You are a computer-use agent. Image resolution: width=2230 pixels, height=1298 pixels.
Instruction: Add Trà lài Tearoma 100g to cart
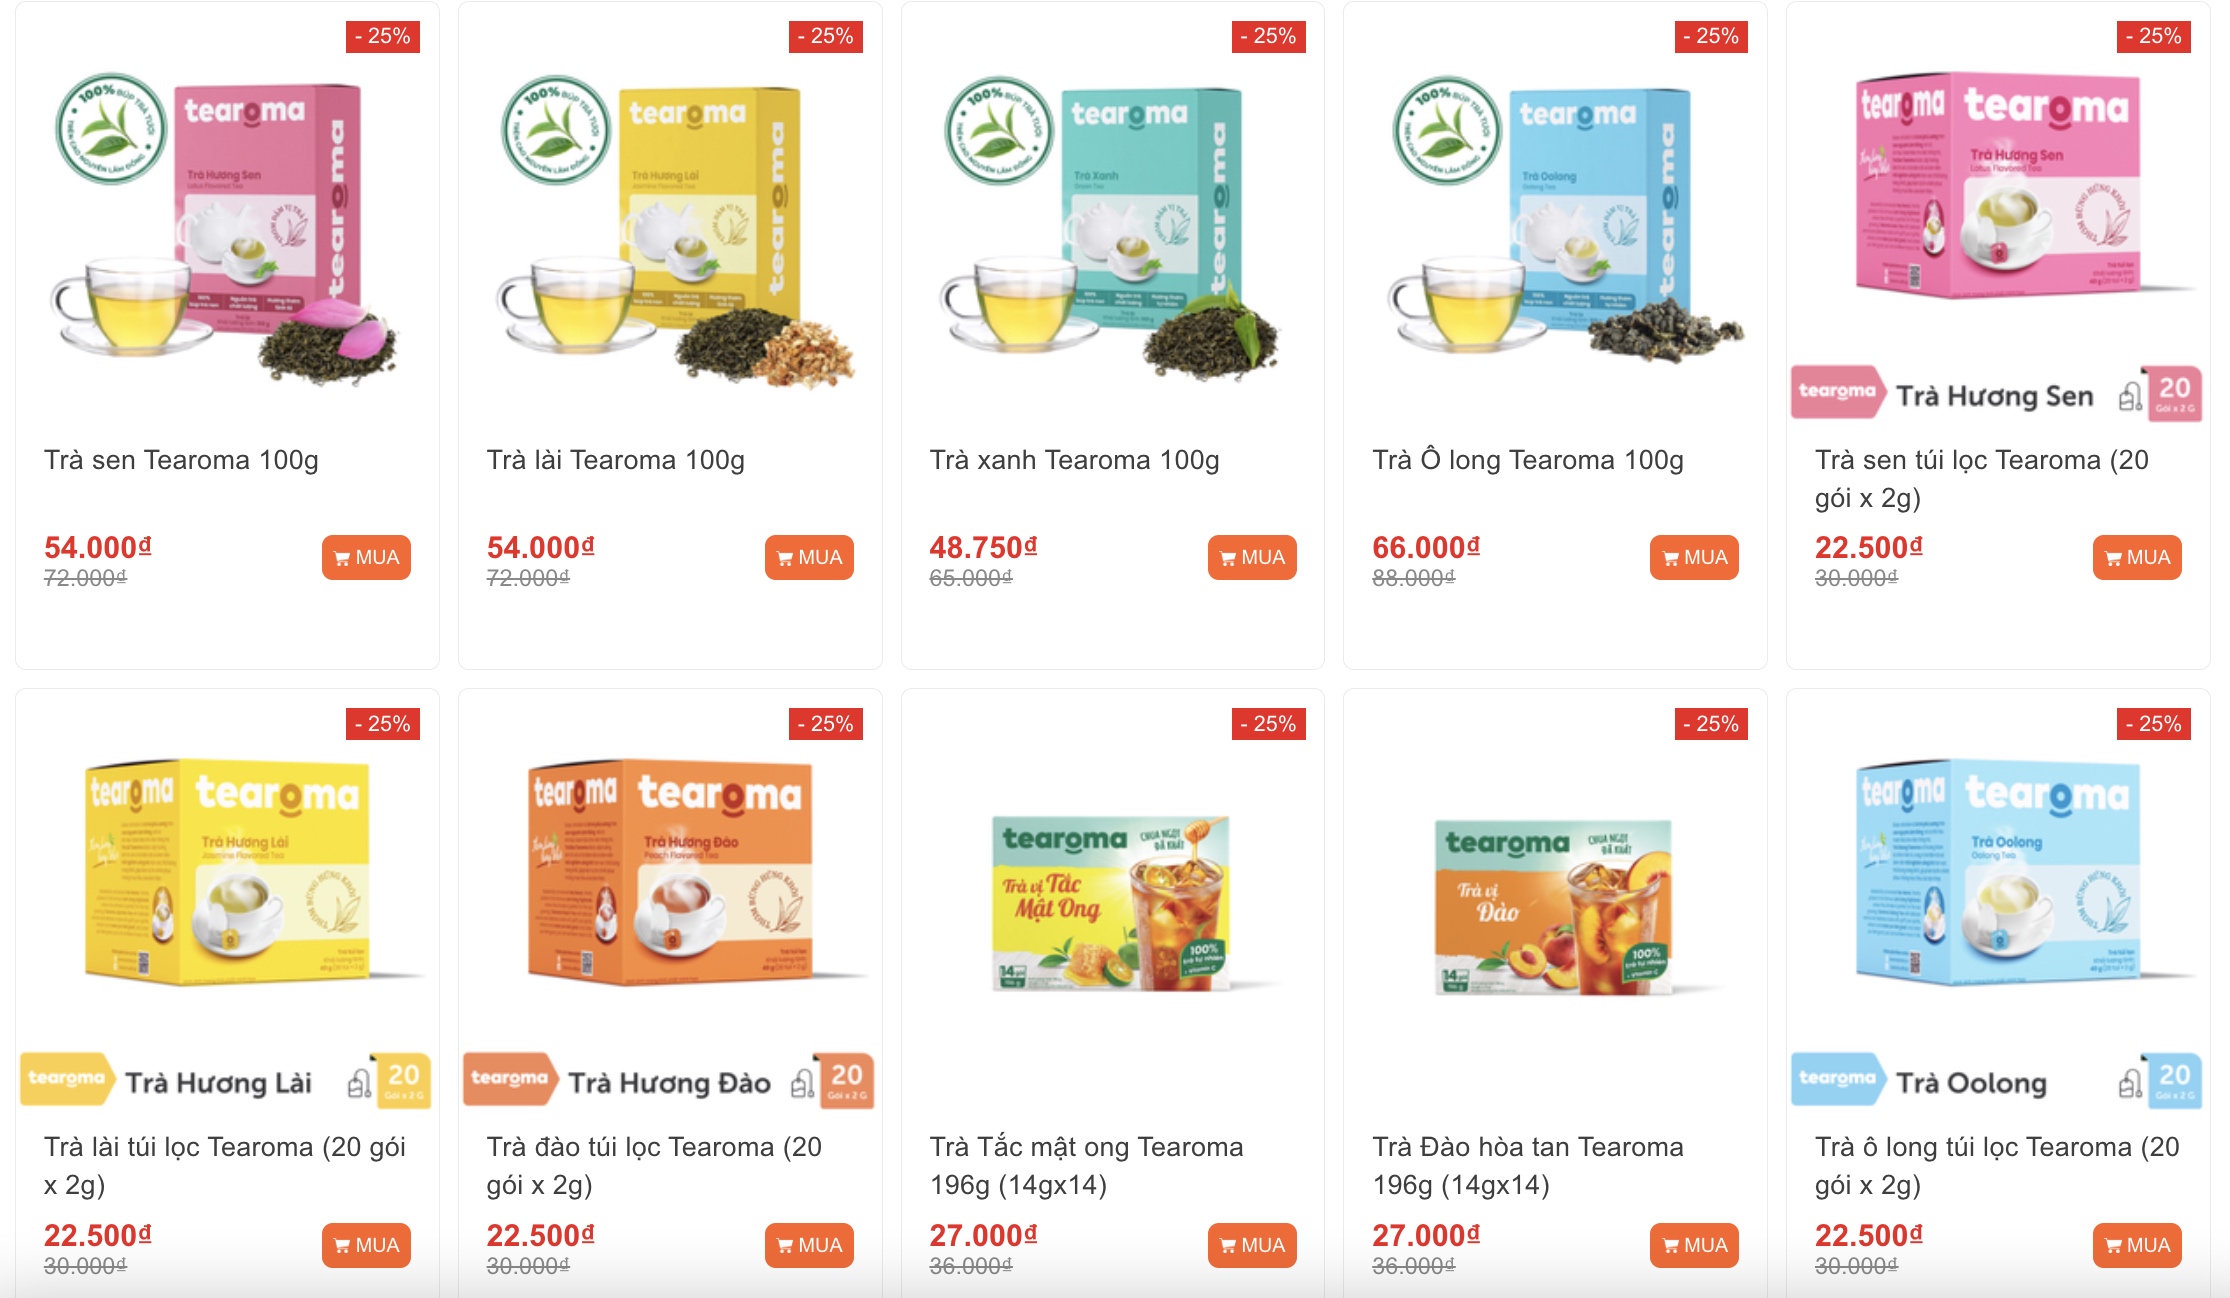[809, 557]
